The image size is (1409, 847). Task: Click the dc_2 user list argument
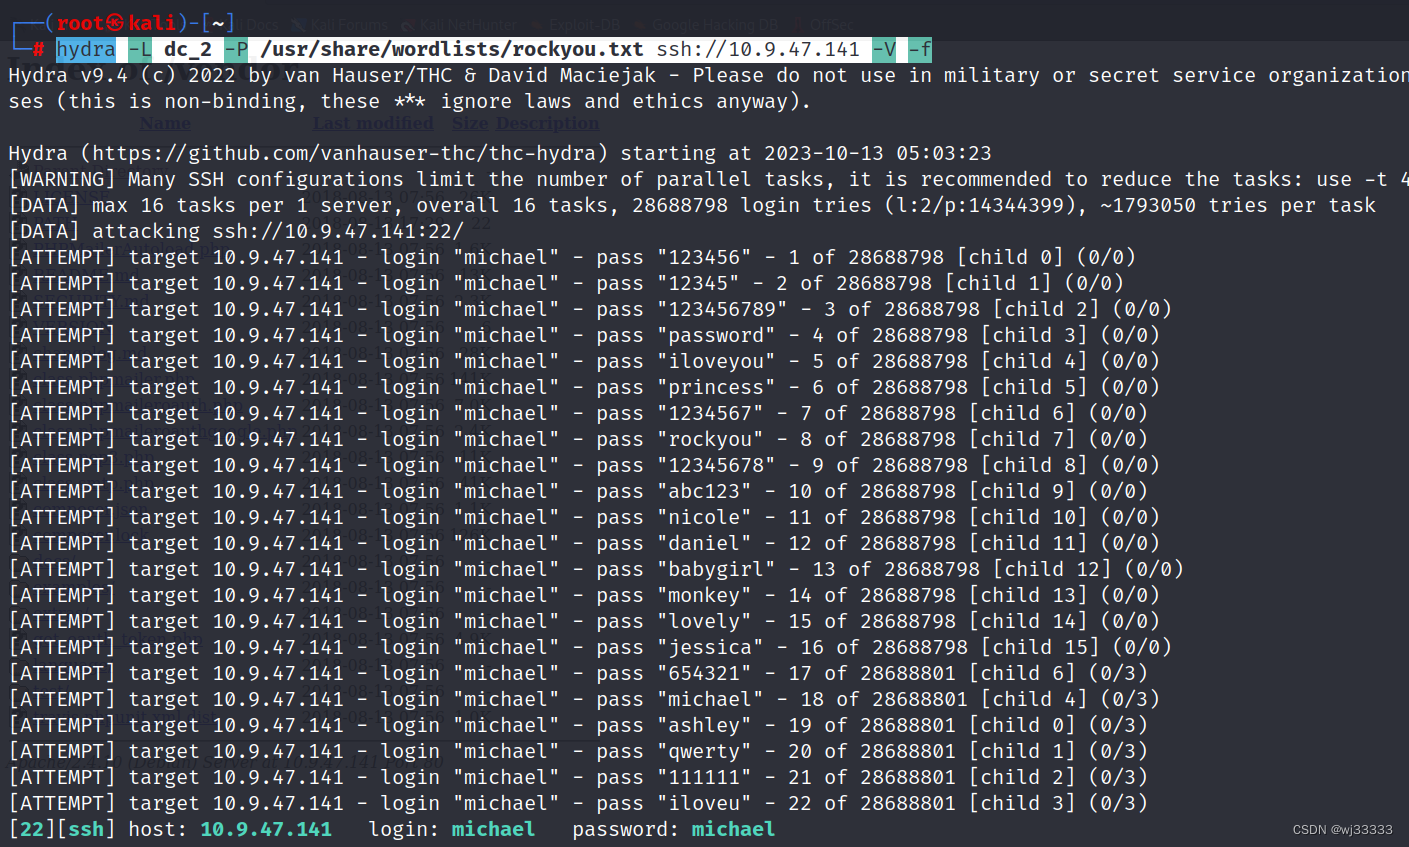[x=188, y=49]
